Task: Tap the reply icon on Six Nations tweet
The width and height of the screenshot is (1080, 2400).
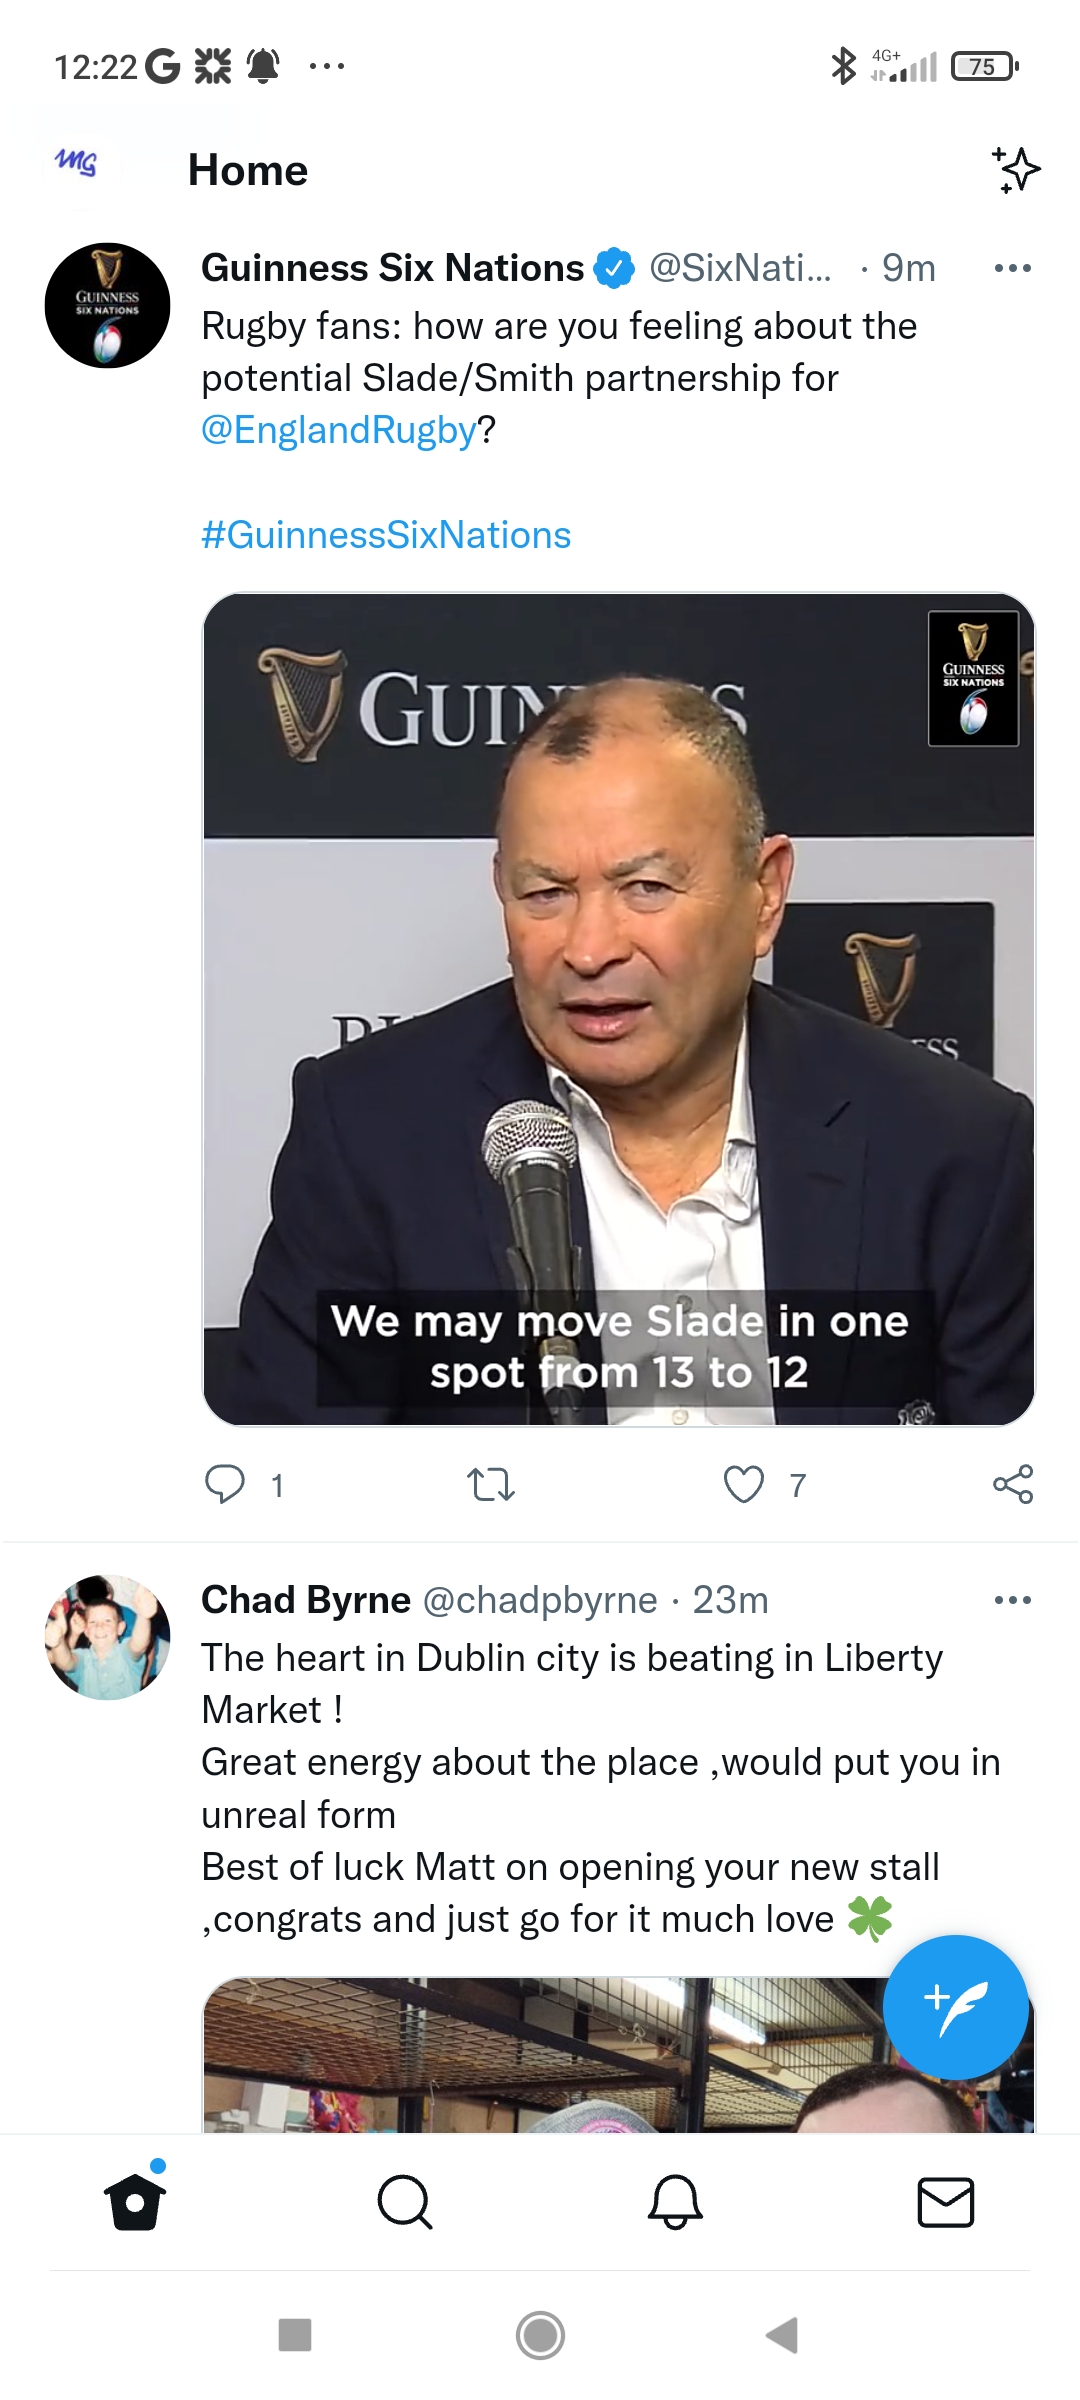Action: (x=225, y=1484)
